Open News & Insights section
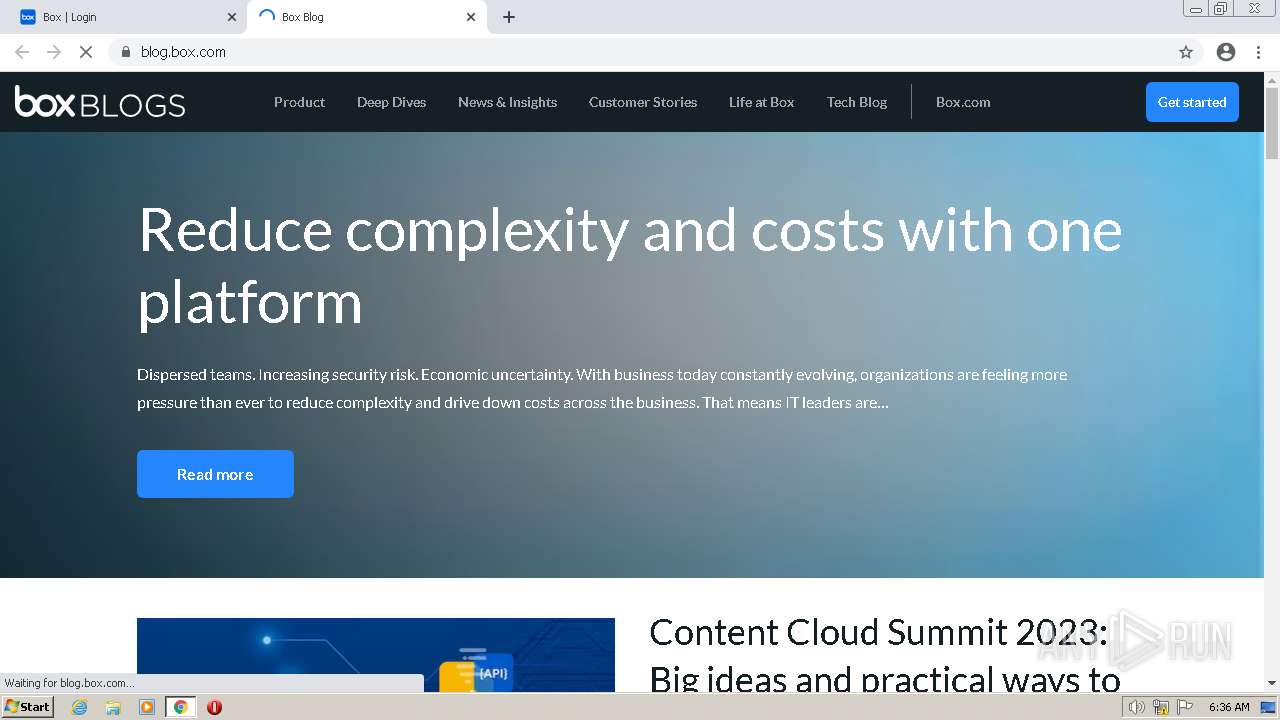Image resolution: width=1280 pixels, height=720 pixels. coord(507,102)
